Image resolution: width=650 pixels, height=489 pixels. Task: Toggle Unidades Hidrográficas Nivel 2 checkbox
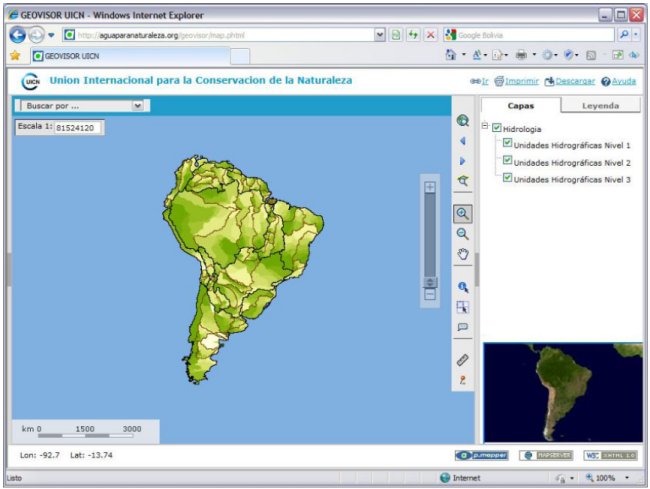click(508, 161)
